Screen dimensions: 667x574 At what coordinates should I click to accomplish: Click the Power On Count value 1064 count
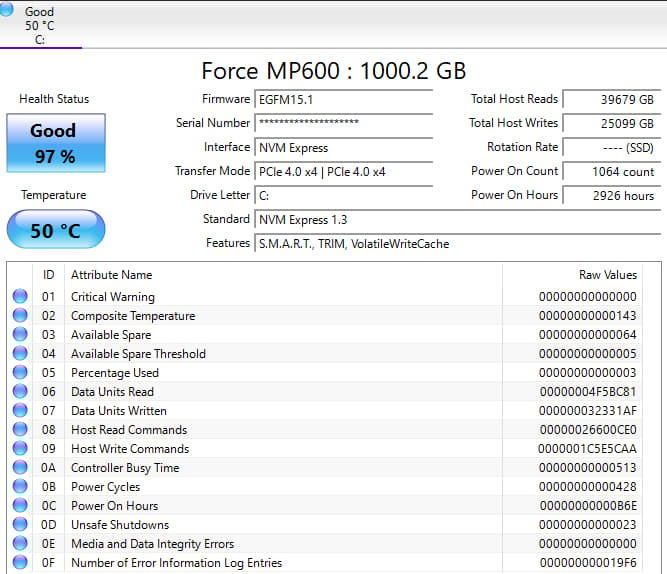612,171
